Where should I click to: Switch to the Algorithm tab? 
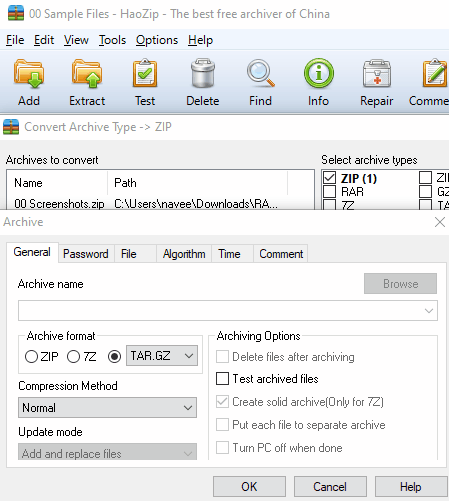point(184,254)
